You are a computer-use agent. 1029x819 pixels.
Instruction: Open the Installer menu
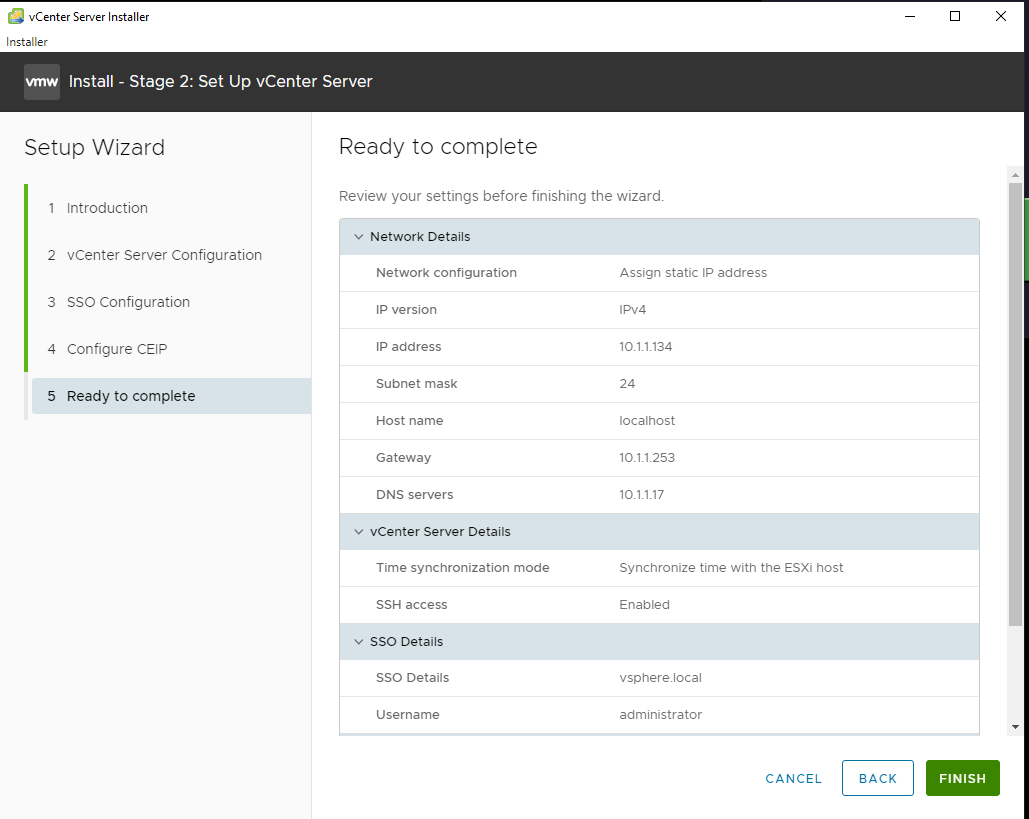(27, 42)
